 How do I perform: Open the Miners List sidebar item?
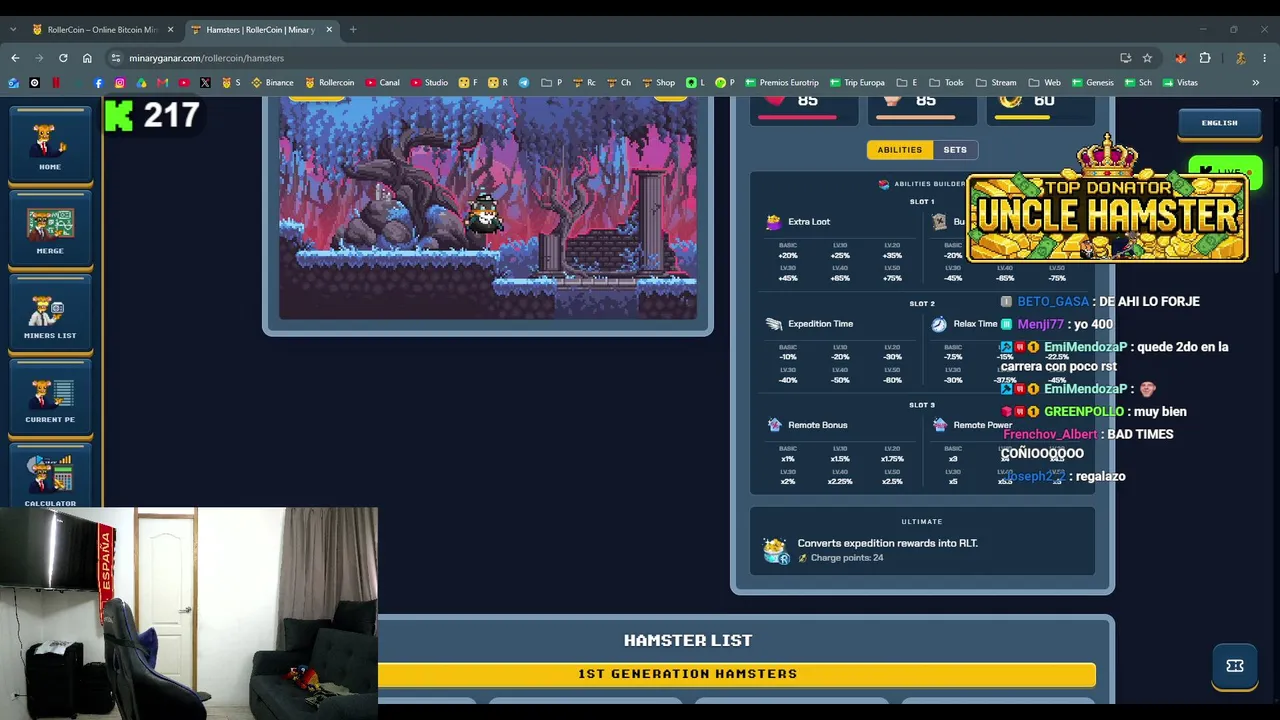pyautogui.click(x=50, y=314)
